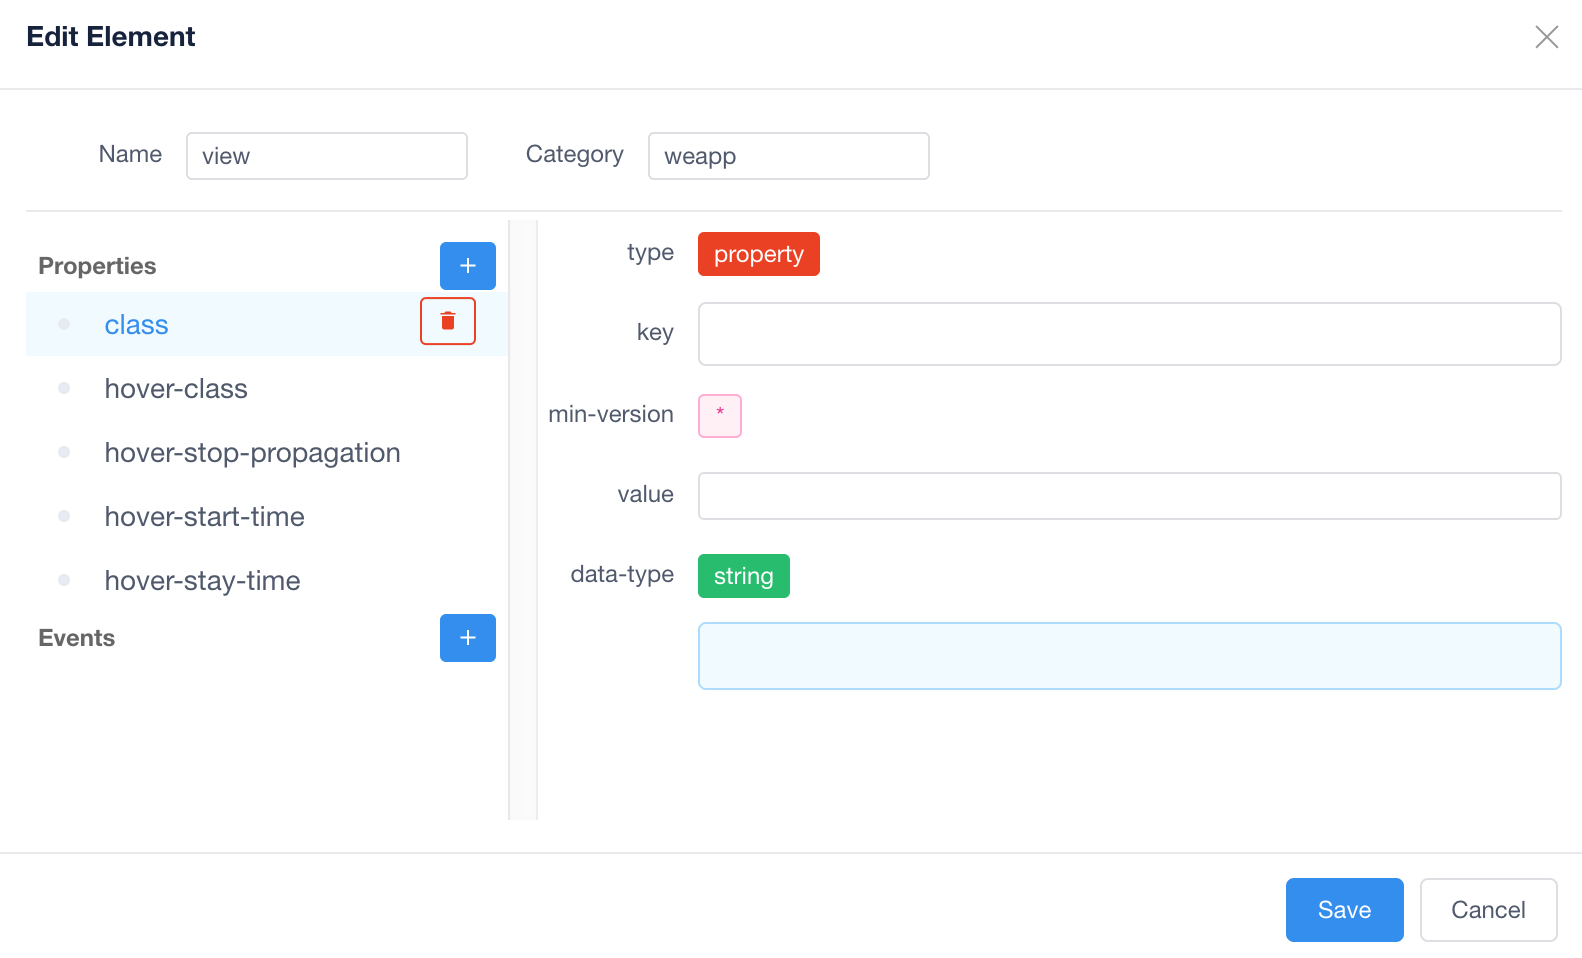Click the min-version label
This screenshot has height=958, width=1582.
[611, 414]
